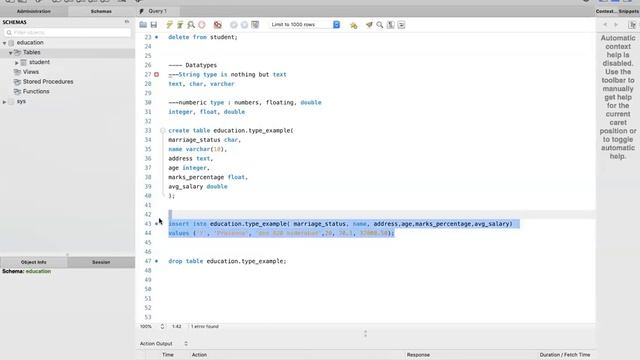The height and width of the screenshot is (360, 640).
Task: Click the statement dot on line 47
Action: [x=156, y=261]
